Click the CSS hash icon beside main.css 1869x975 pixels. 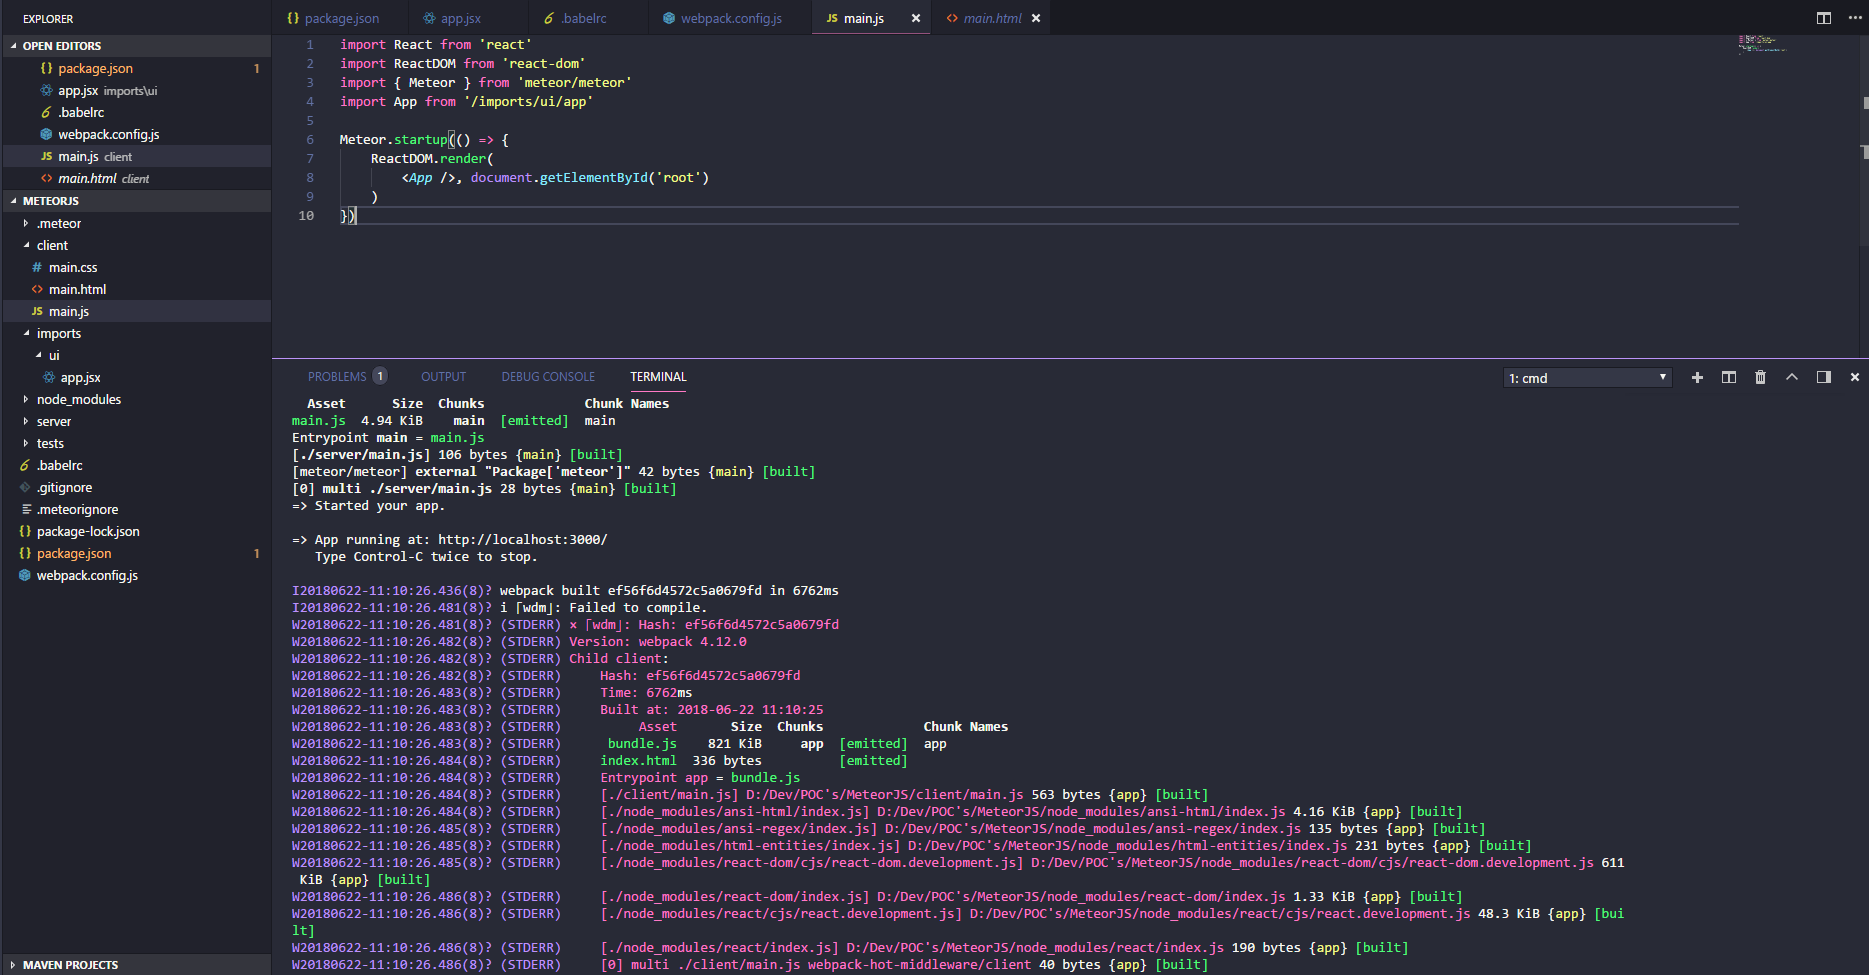(x=37, y=267)
